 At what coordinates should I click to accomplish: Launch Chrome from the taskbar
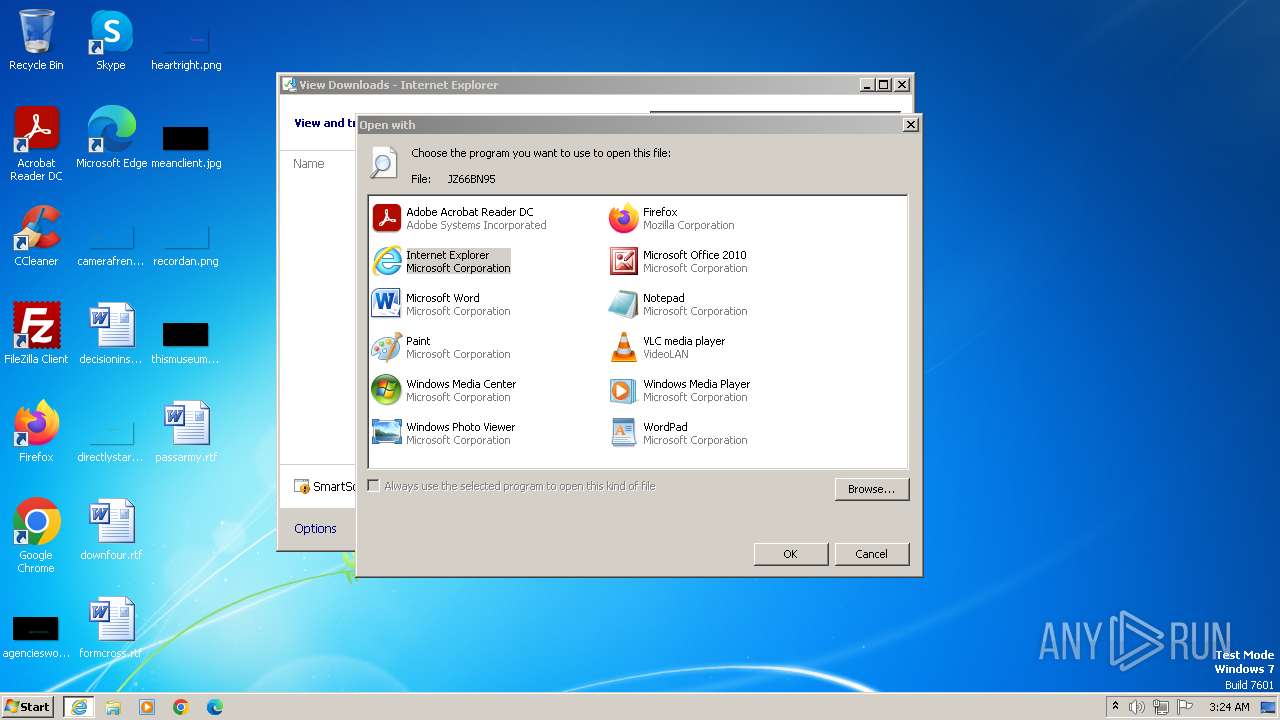[x=181, y=707]
